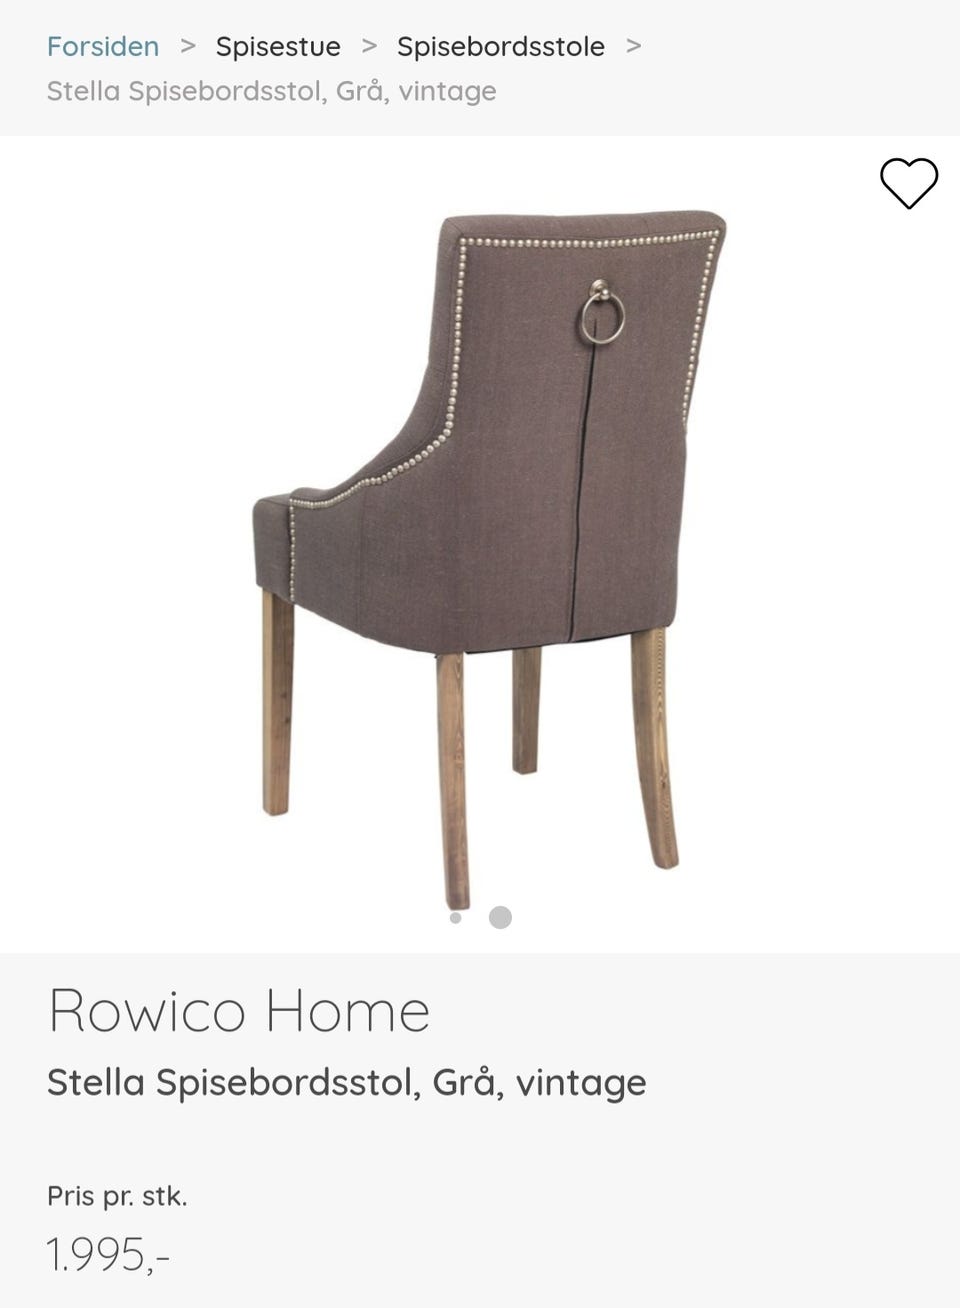Image resolution: width=960 pixels, height=1308 pixels.
Task: Click the metal ring pull on chair back
Action: [603, 310]
